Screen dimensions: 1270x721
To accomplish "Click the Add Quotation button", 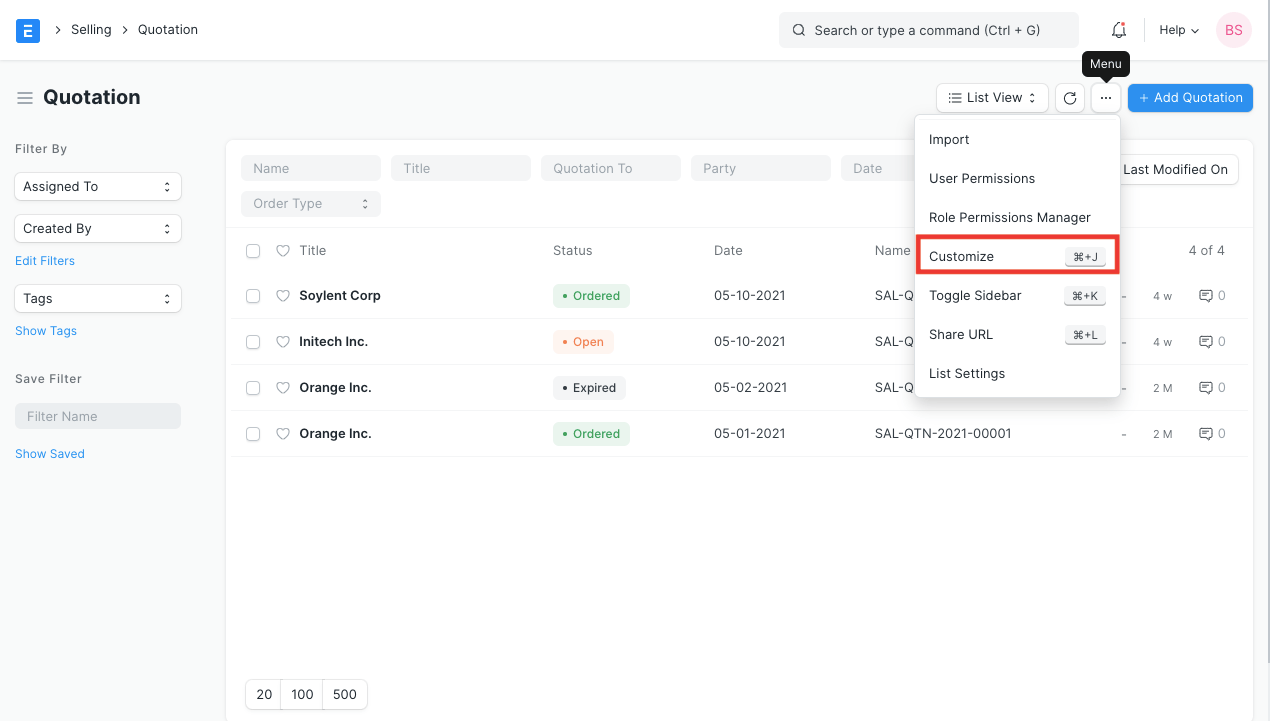I will click(1189, 97).
